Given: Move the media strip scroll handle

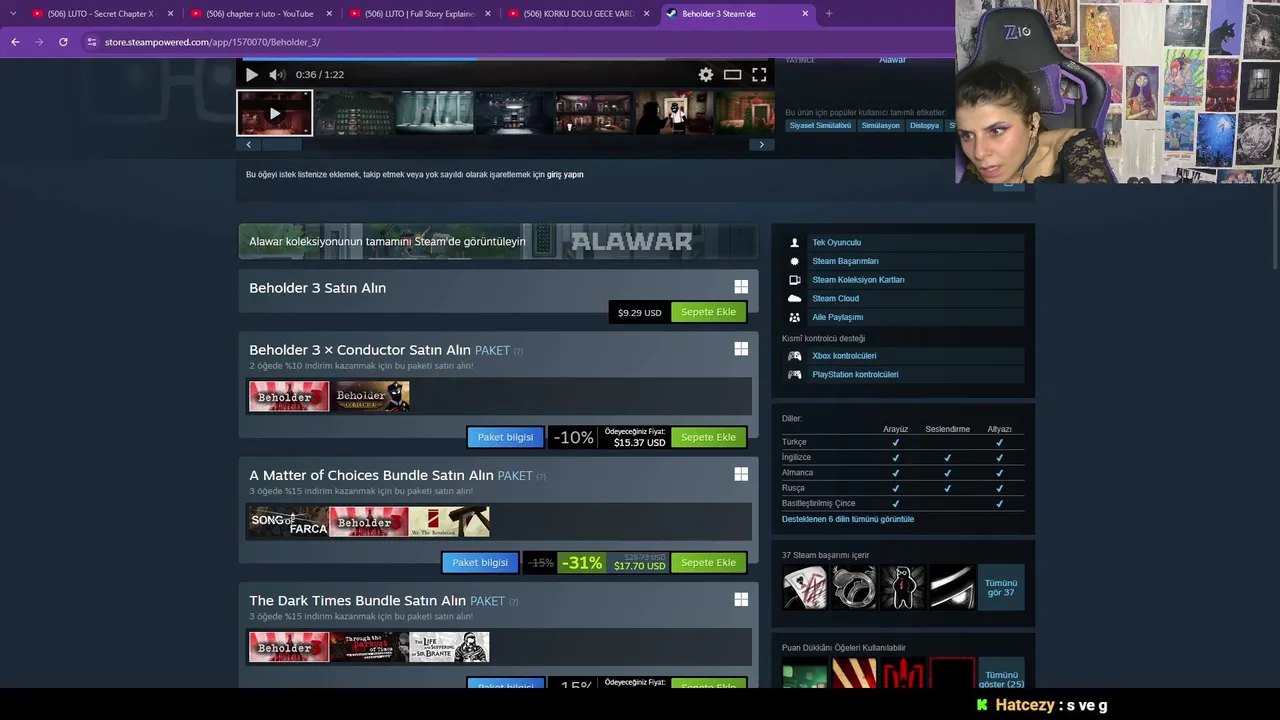Looking at the screenshot, I should point(280,145).
